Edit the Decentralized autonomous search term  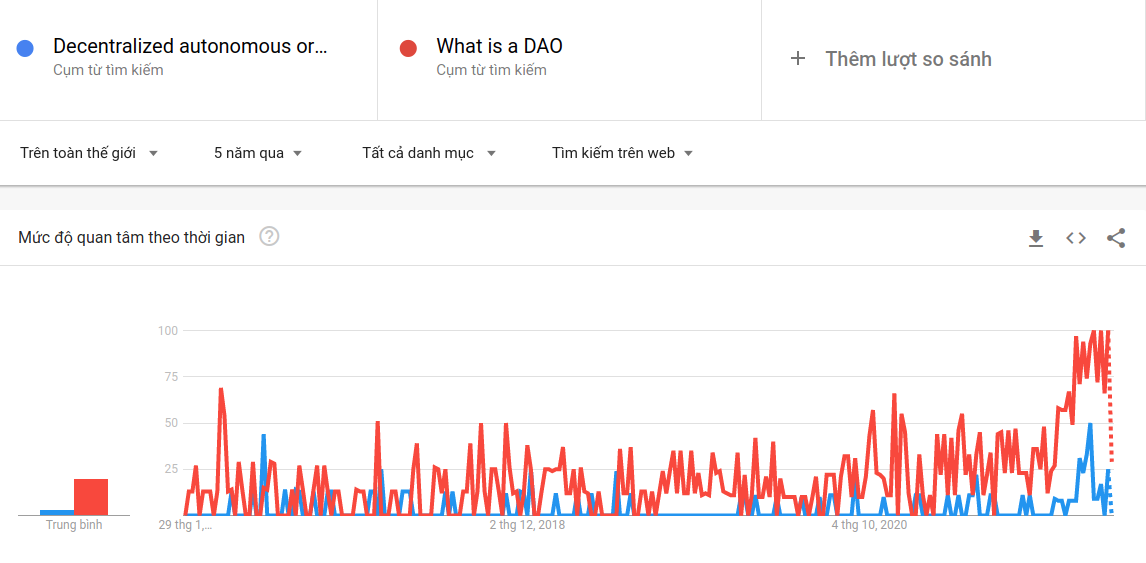click(190, 46)
